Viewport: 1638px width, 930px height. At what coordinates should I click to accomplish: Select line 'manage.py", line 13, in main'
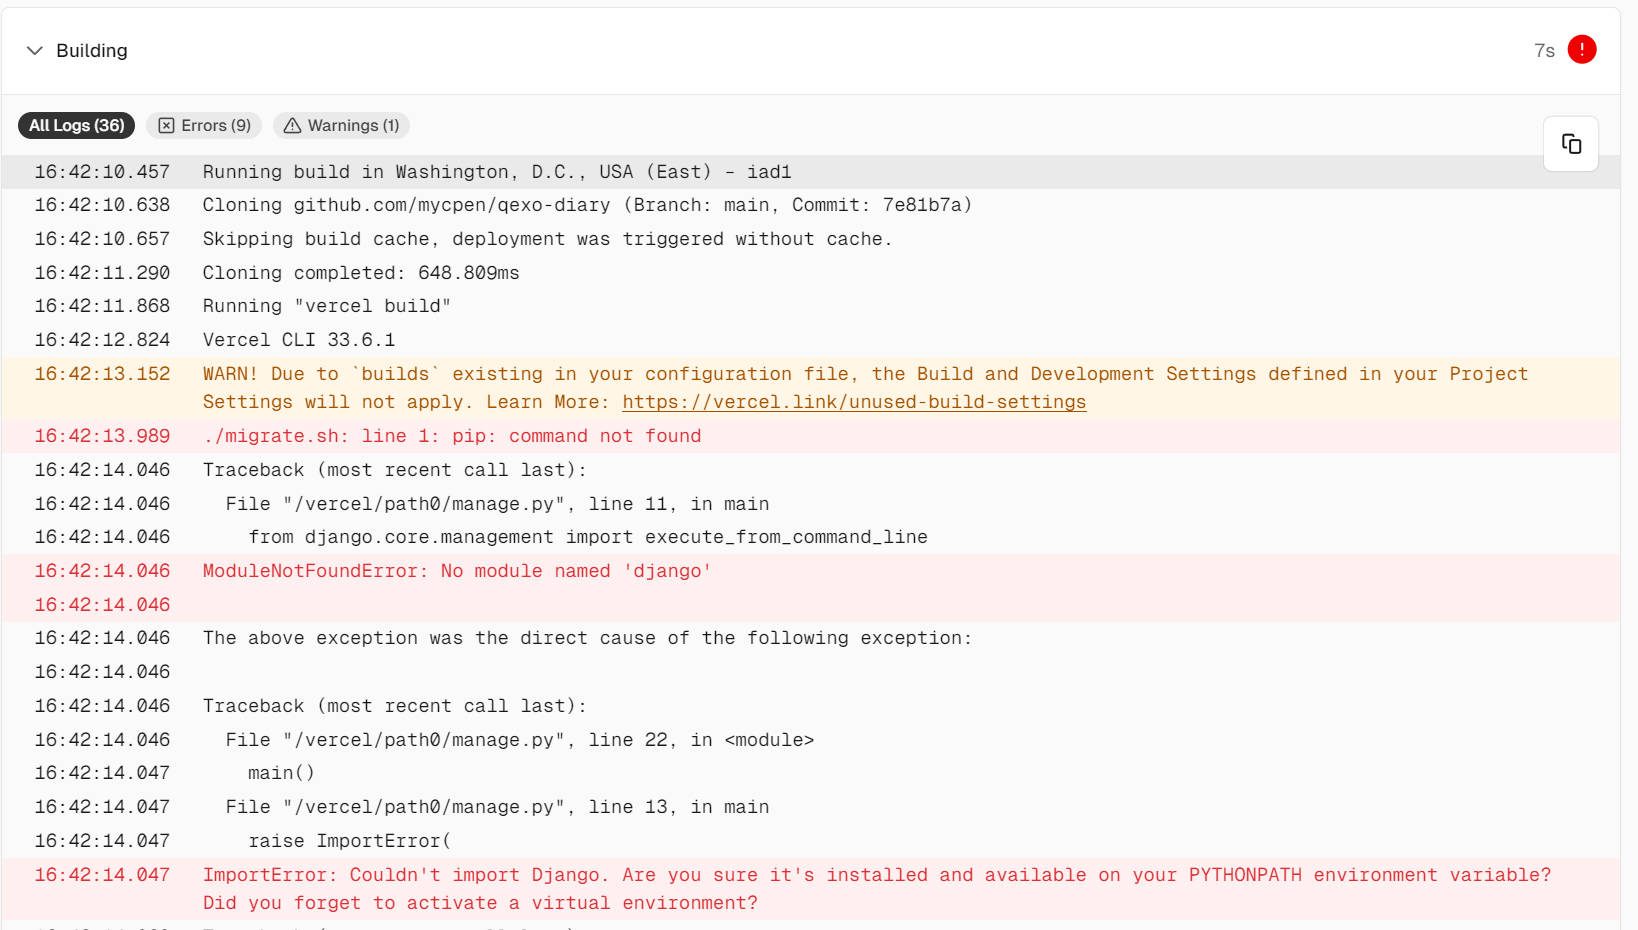click(811, 807)
